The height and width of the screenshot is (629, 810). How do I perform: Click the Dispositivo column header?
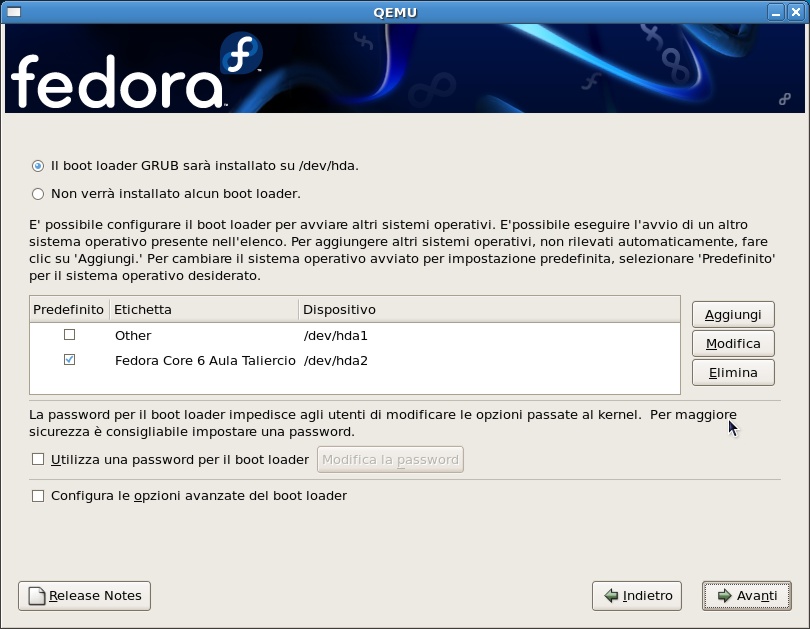489,310
